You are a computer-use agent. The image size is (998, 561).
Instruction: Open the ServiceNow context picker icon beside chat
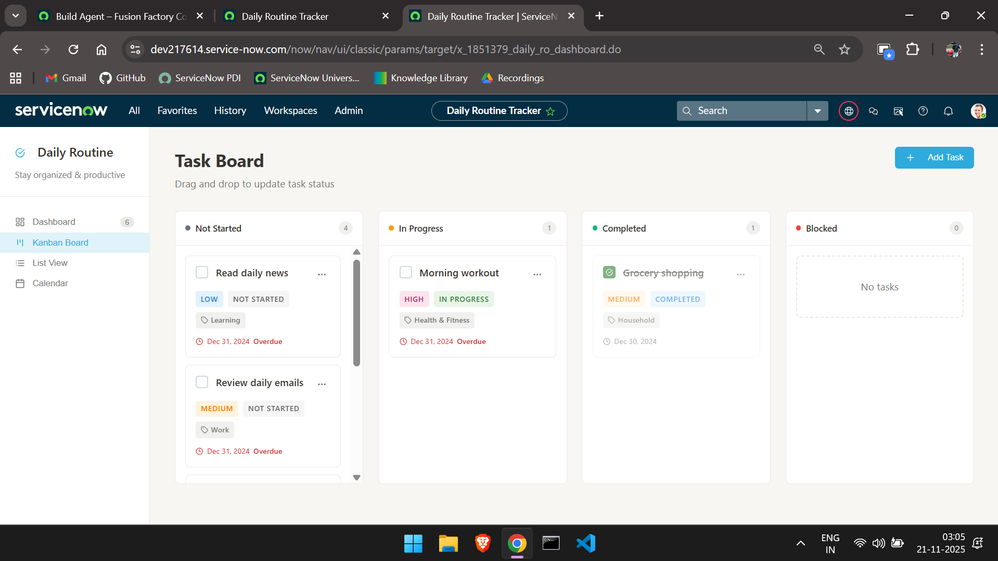[898, 111]
